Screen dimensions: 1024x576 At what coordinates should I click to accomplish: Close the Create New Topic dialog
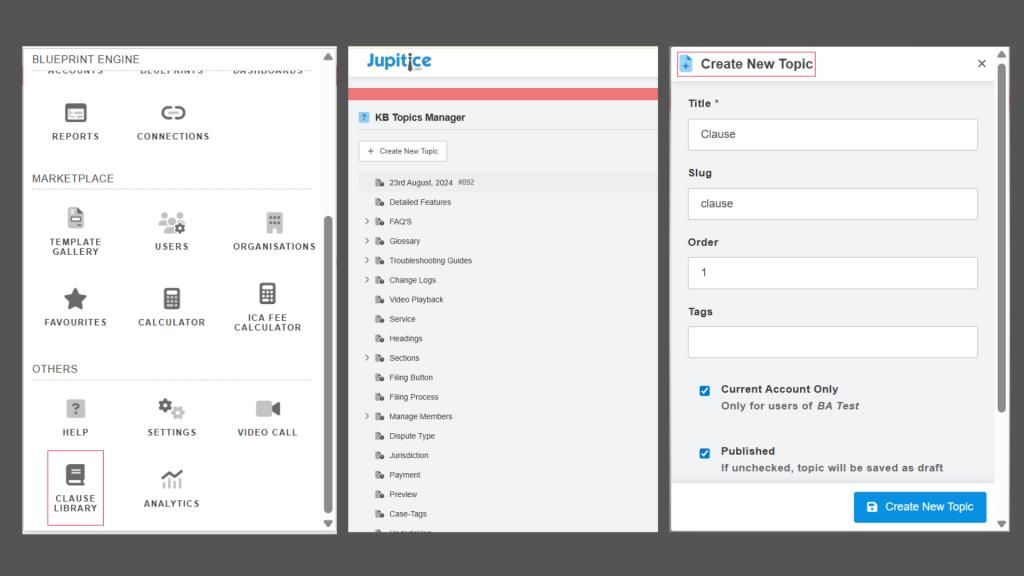click(x=981, y=64)
